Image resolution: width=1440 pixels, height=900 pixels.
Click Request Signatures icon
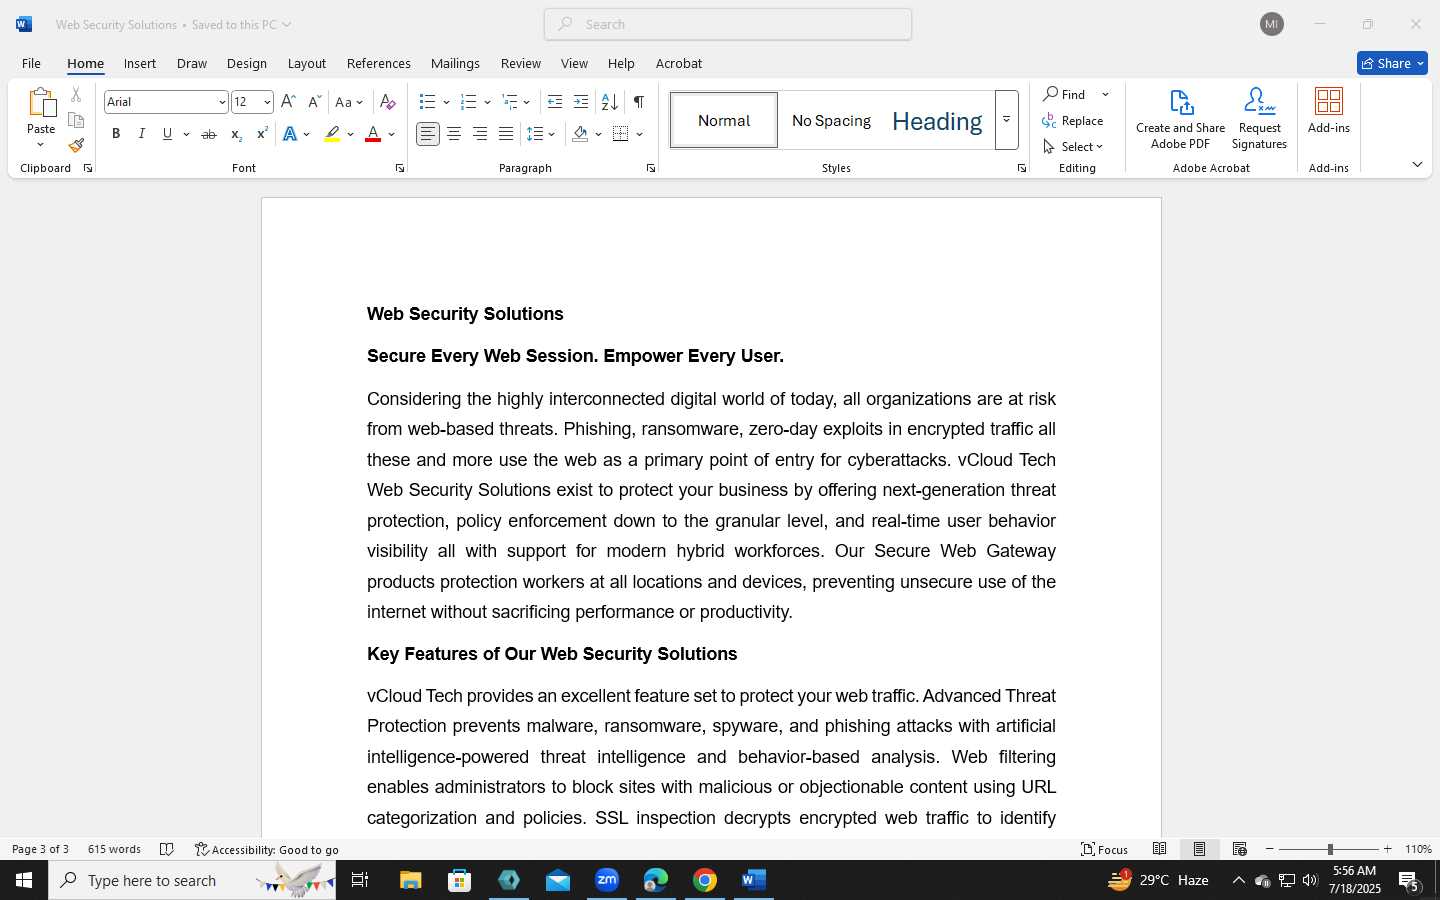1260,119
